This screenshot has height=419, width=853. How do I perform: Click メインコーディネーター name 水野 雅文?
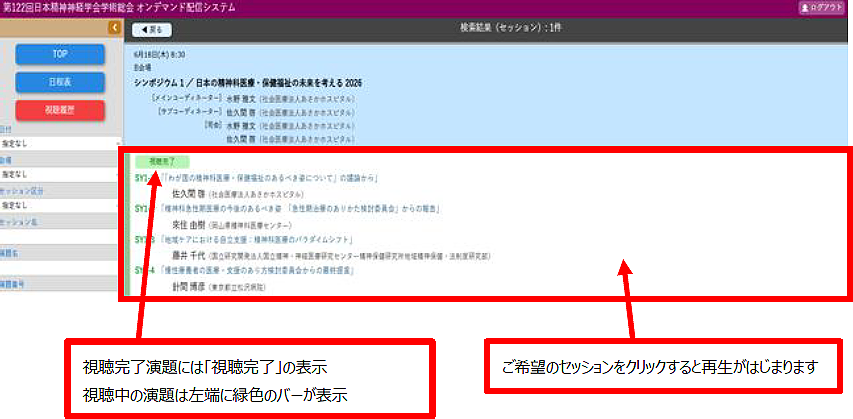point(242,99)
